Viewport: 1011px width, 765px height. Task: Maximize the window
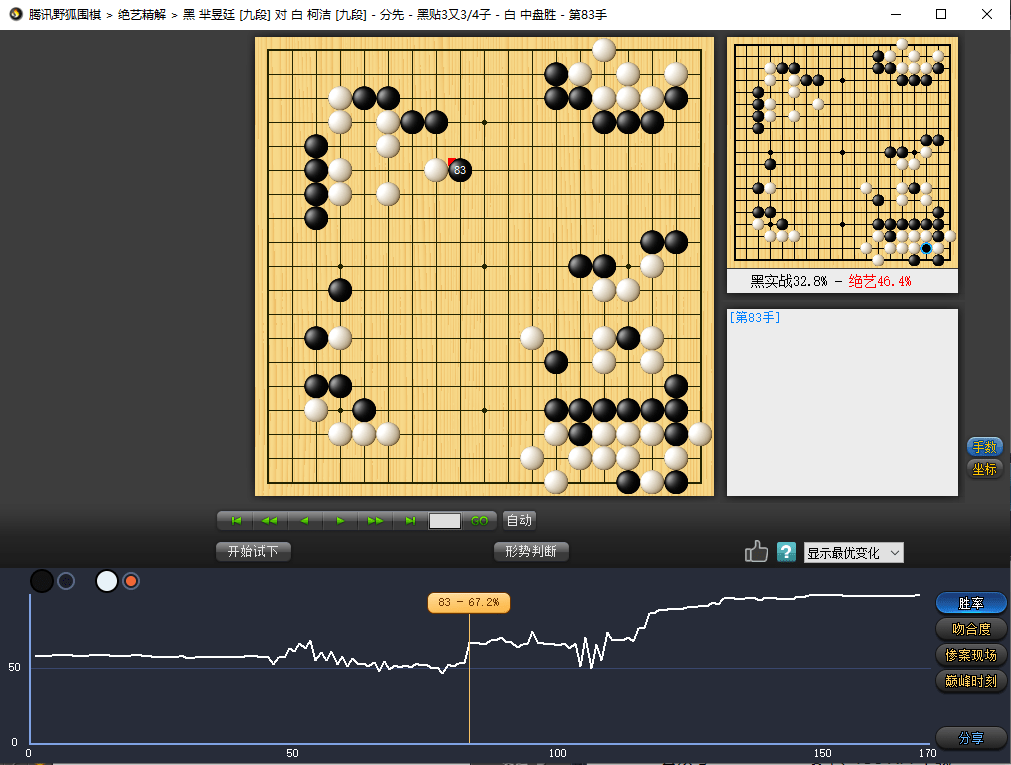tap(941, 14)
